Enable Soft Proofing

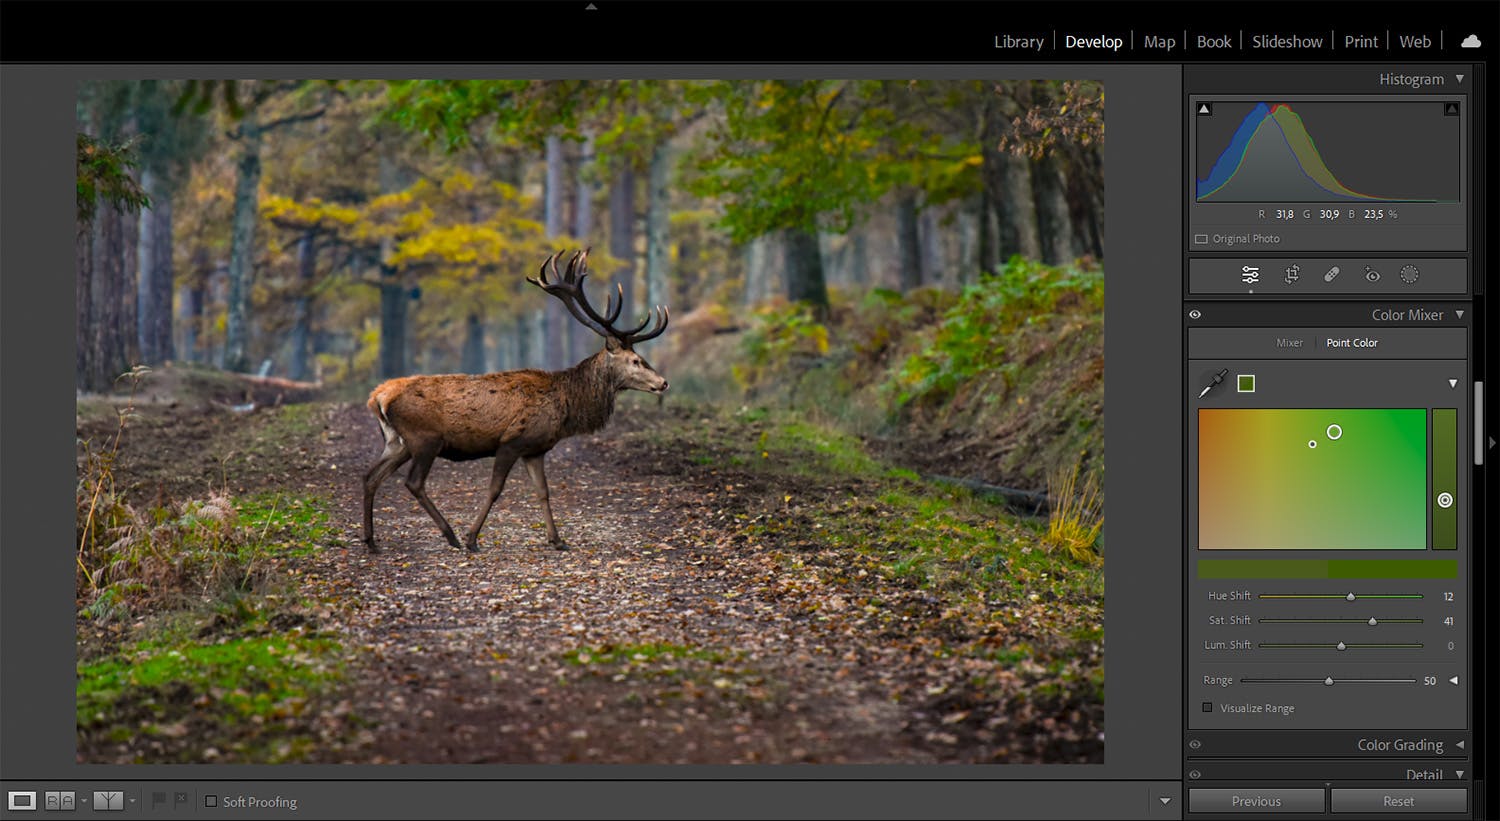pyautogui.click(x=212, y=801)
